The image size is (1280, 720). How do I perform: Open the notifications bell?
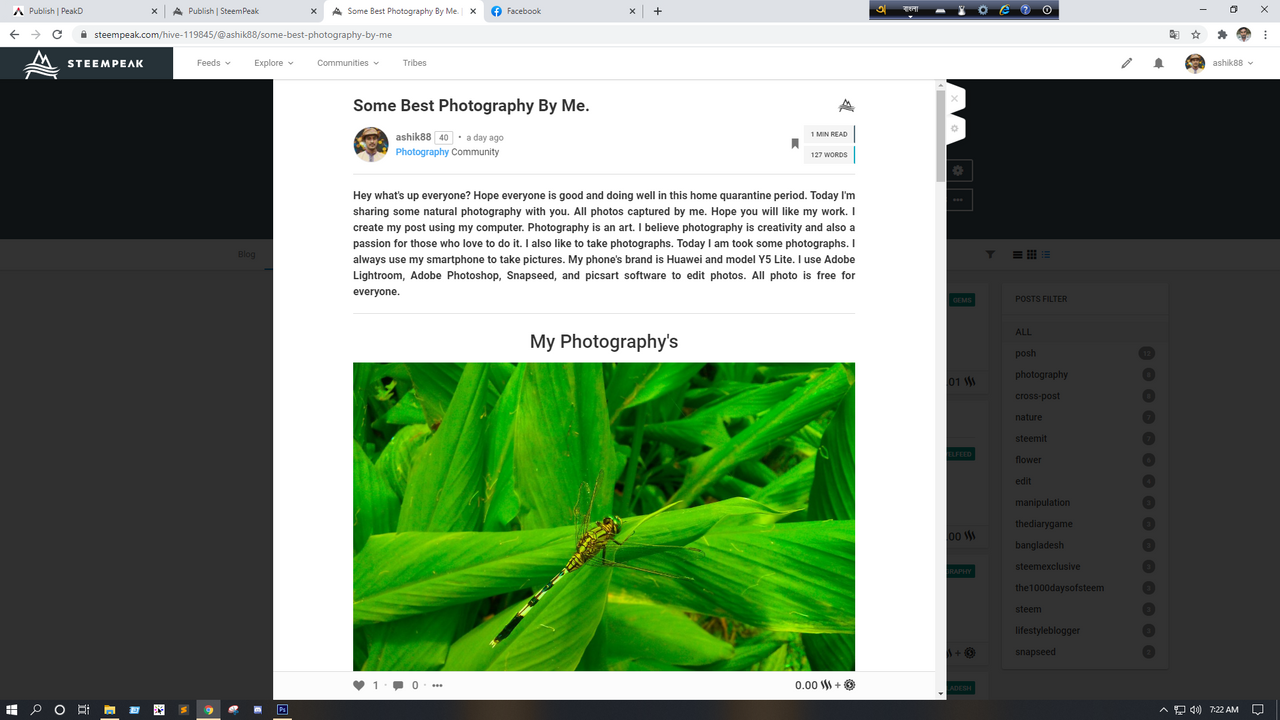(x=1159, y=63)
